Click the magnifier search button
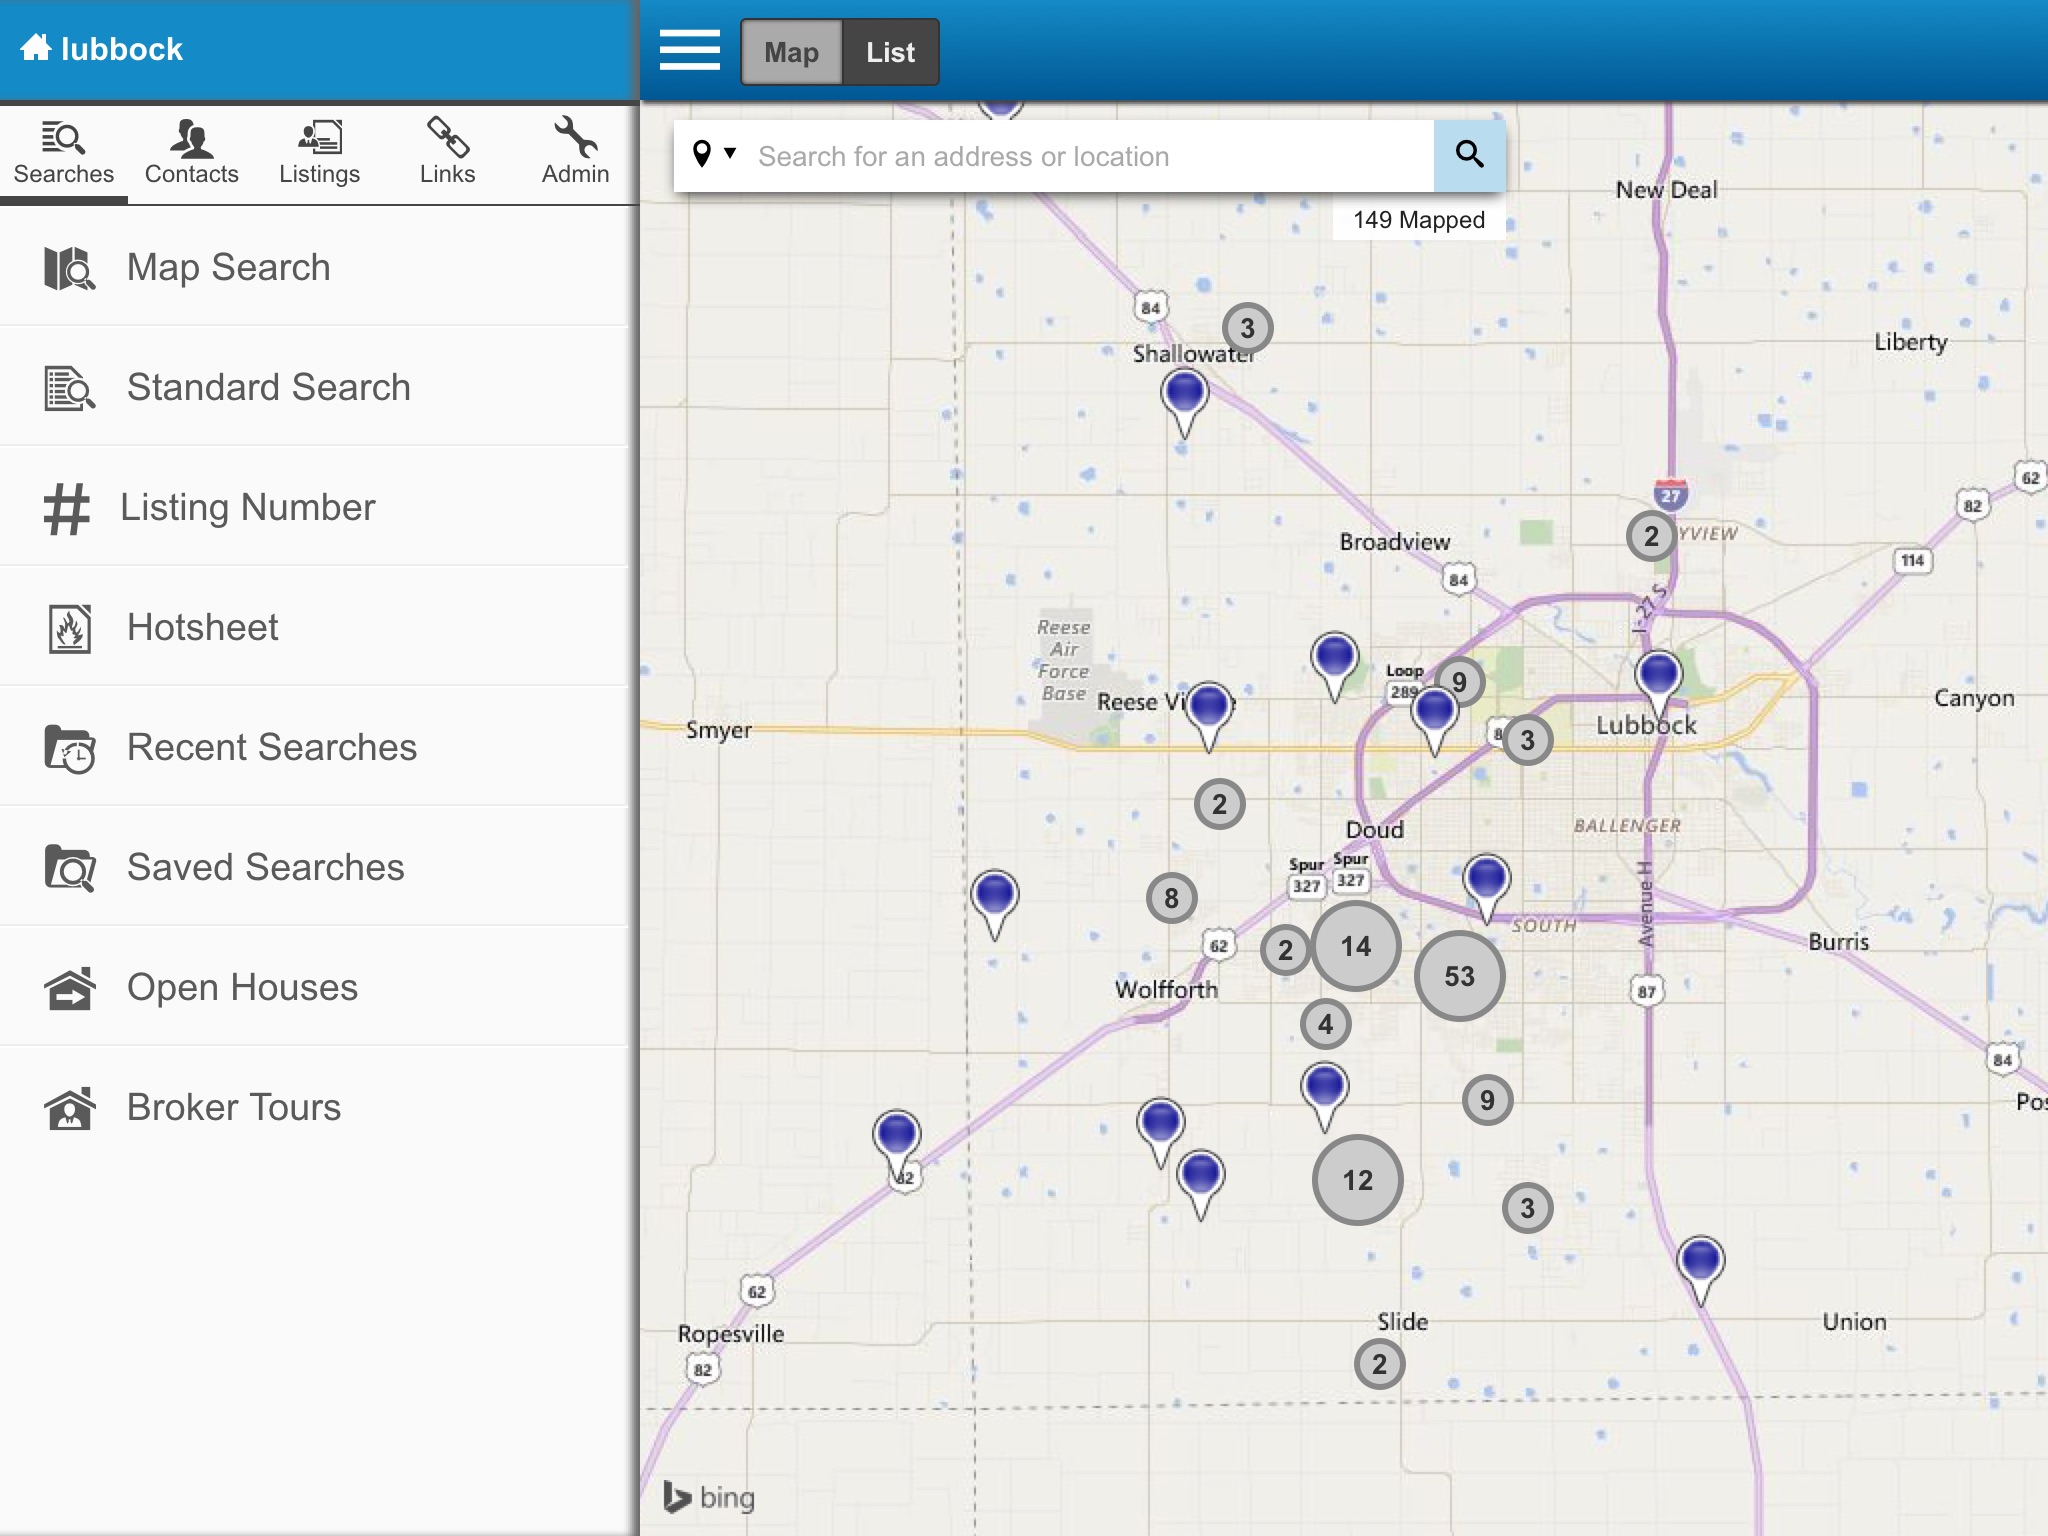The width and height of the screenshot is (2048, 1536). click(x=1468, y=155)
